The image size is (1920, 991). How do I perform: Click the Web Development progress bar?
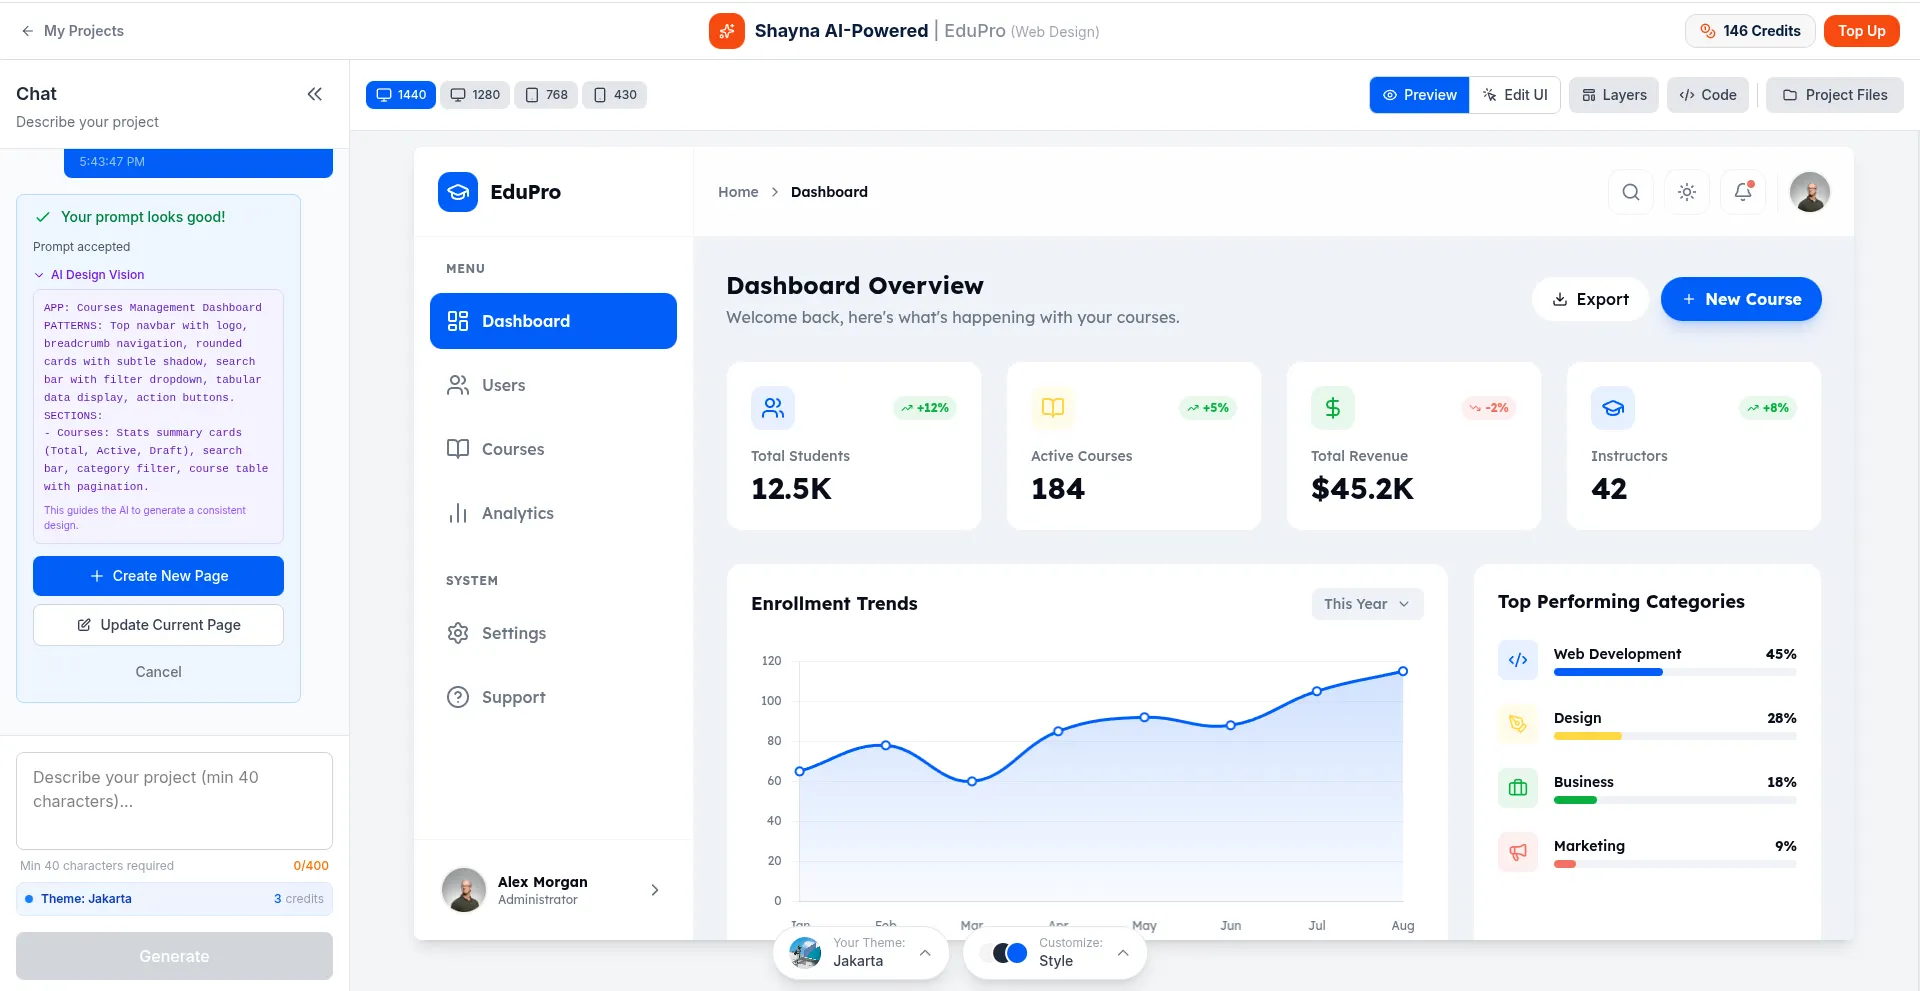(x=1674, y=673)
